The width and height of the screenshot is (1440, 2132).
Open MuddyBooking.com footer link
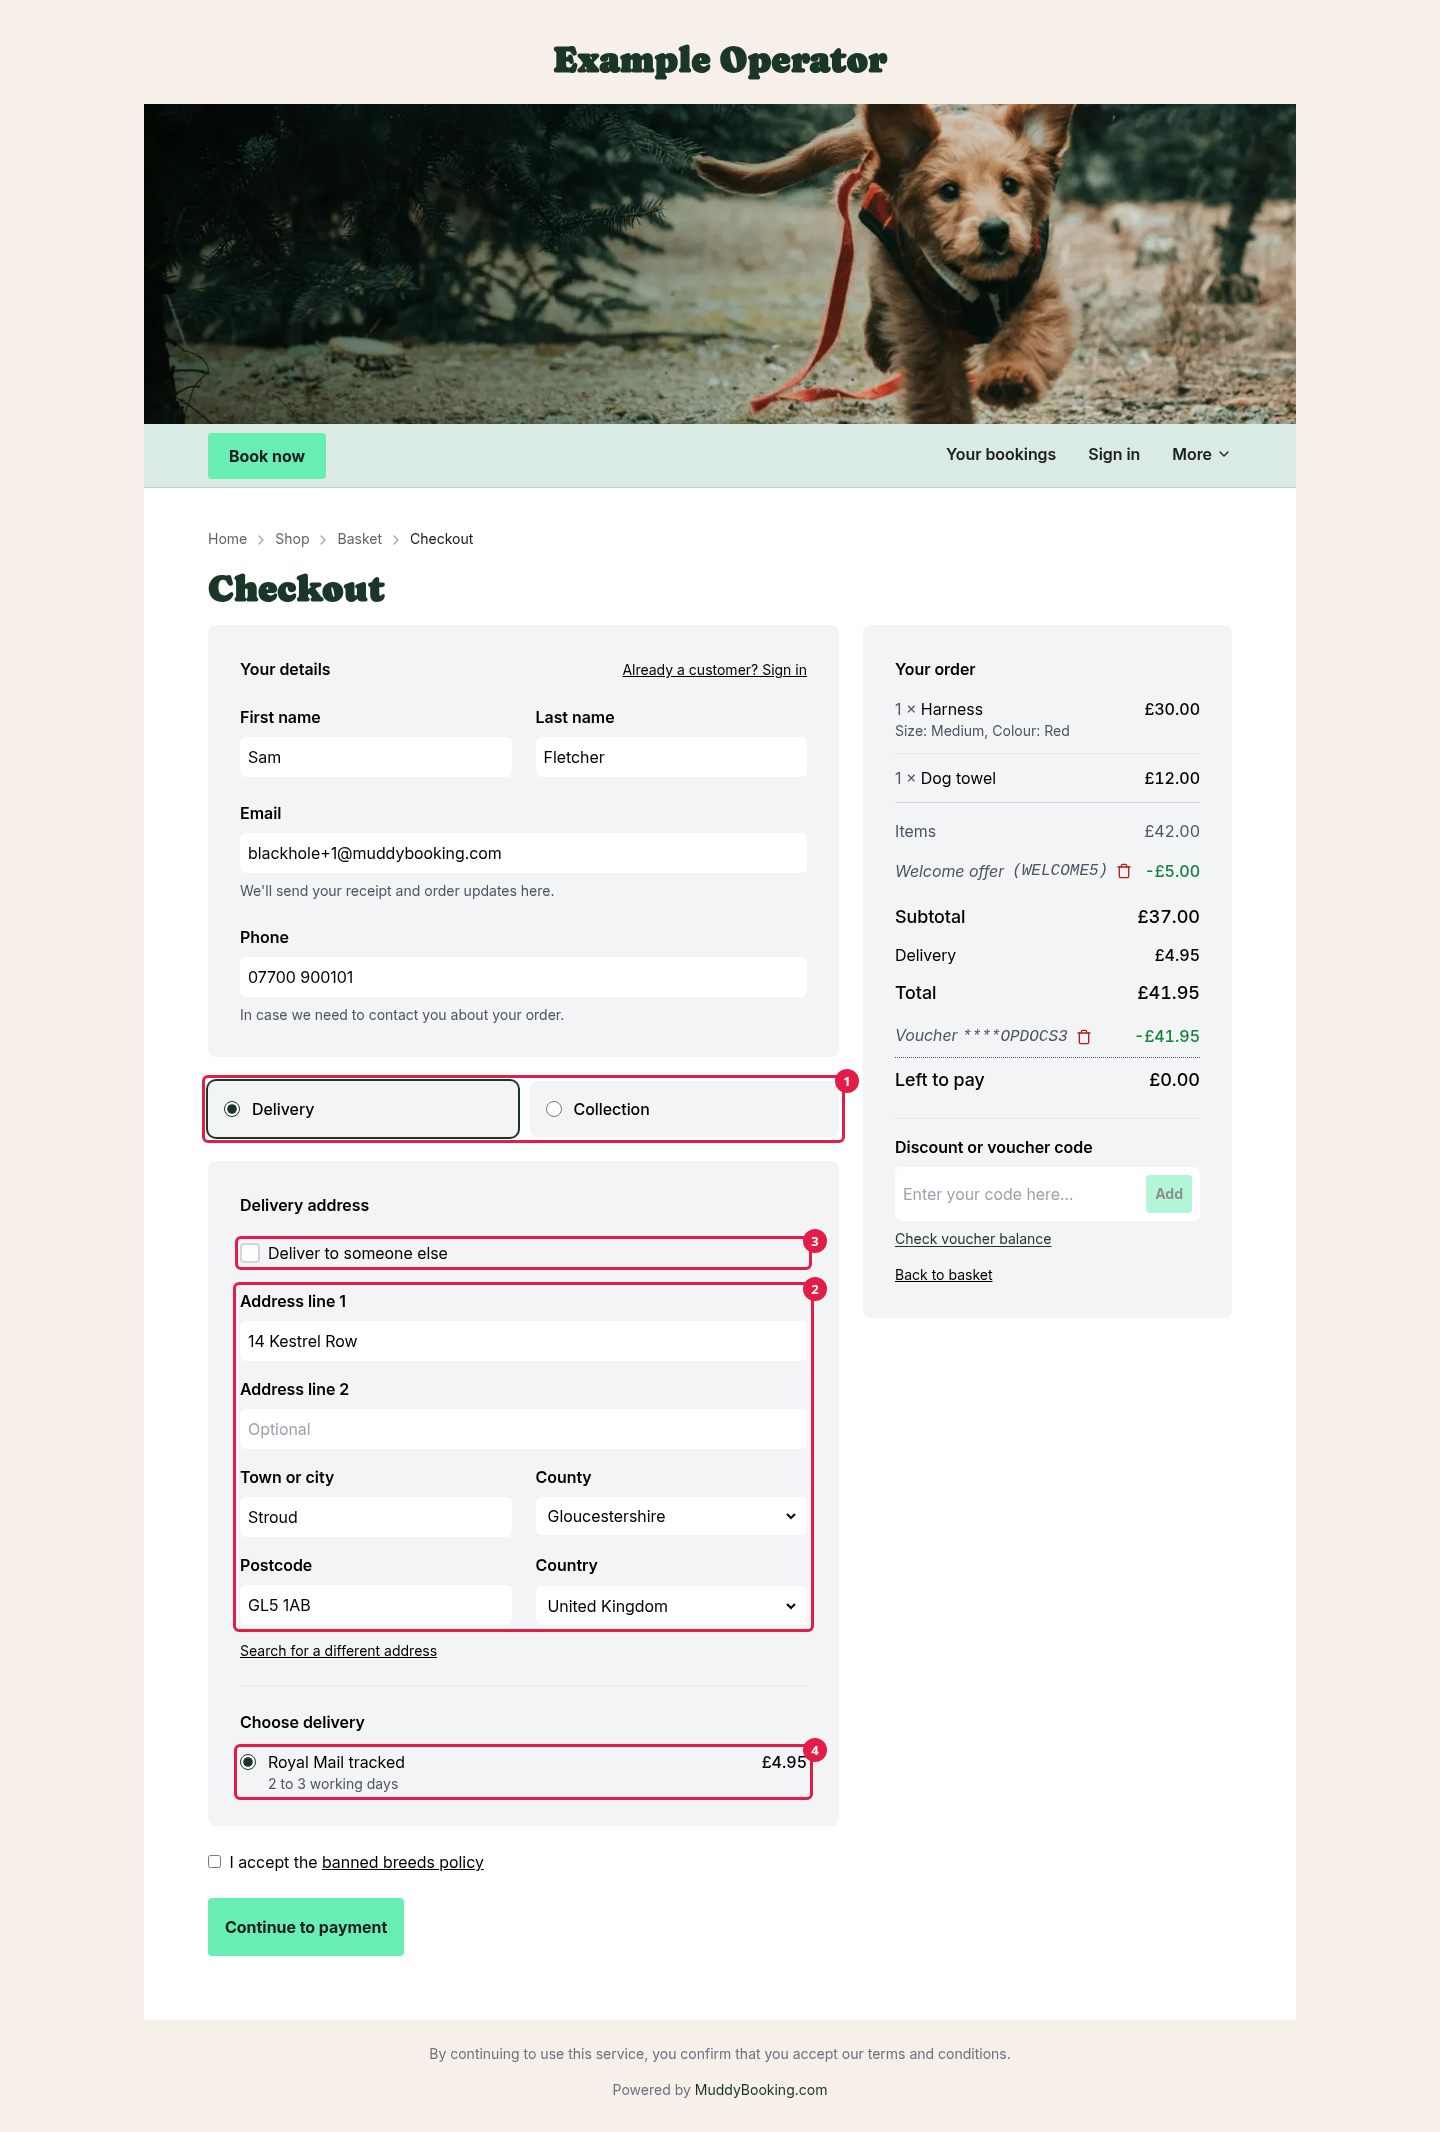pyautogui.click(x=761, y=2090)
